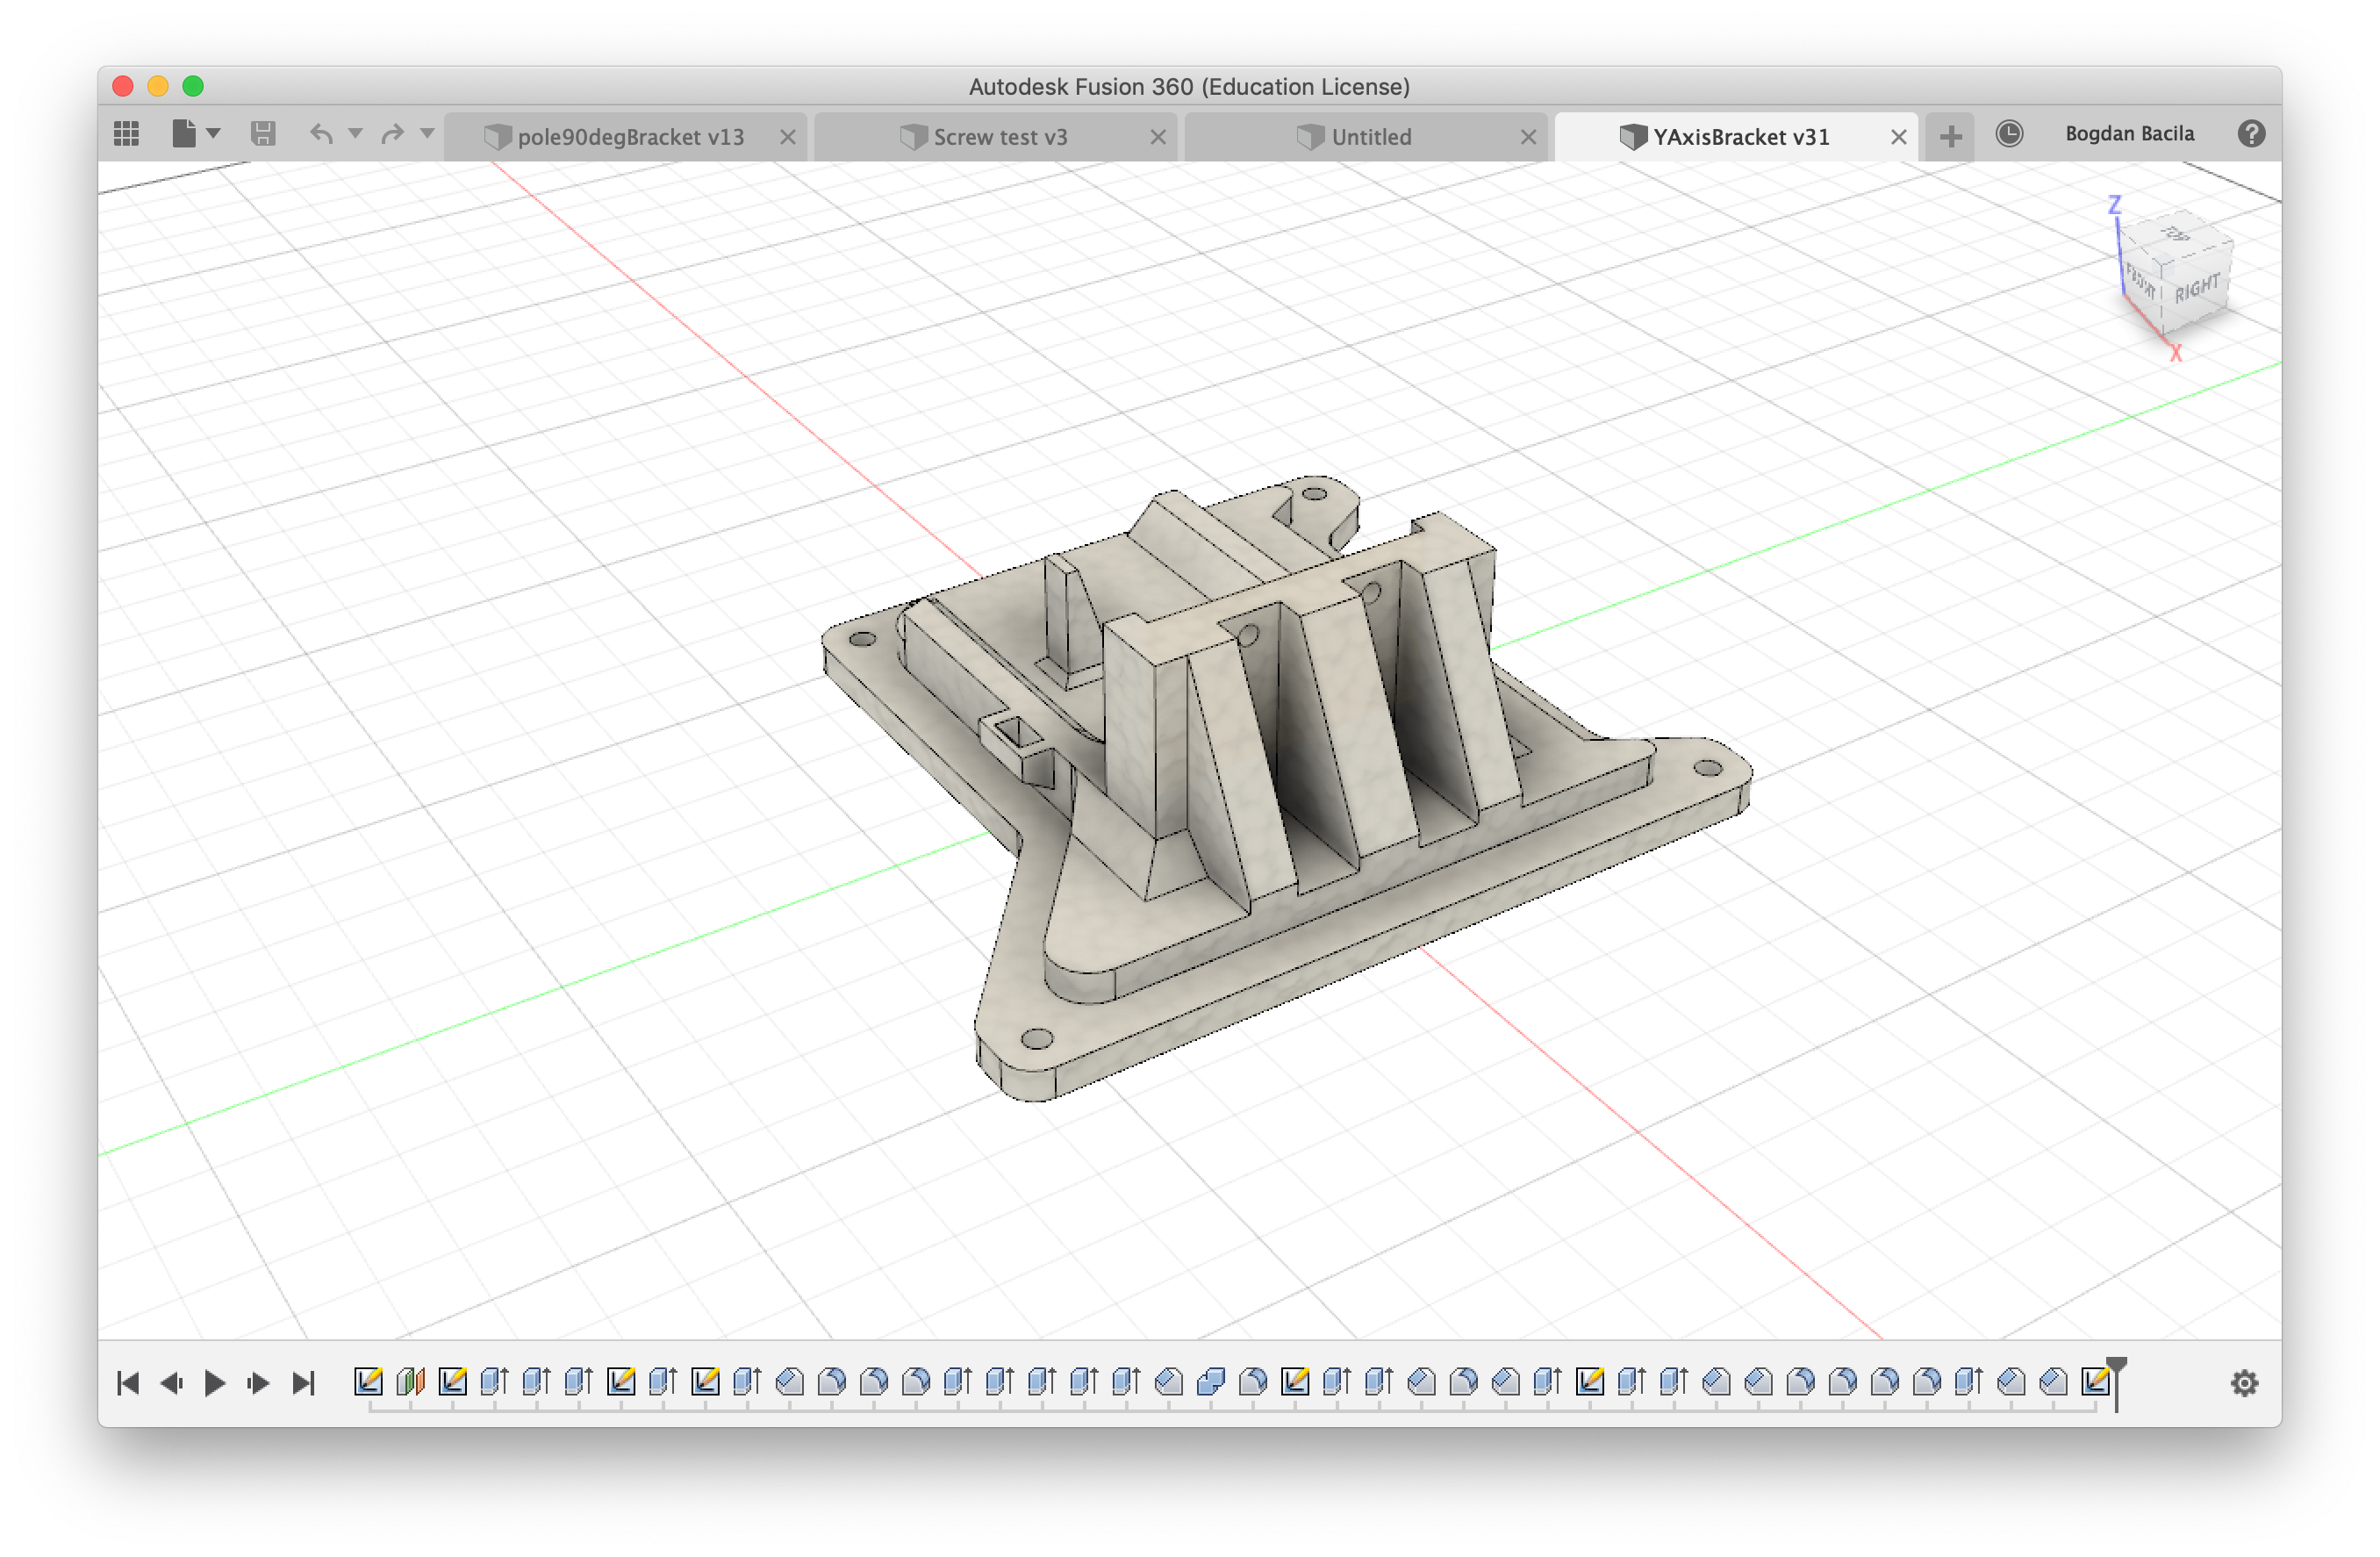The width and height of the screenshot is (2380, 1557).
Task: Select the final sketch feature beside the timeline marker
Action: [x=2094, y=1381]
